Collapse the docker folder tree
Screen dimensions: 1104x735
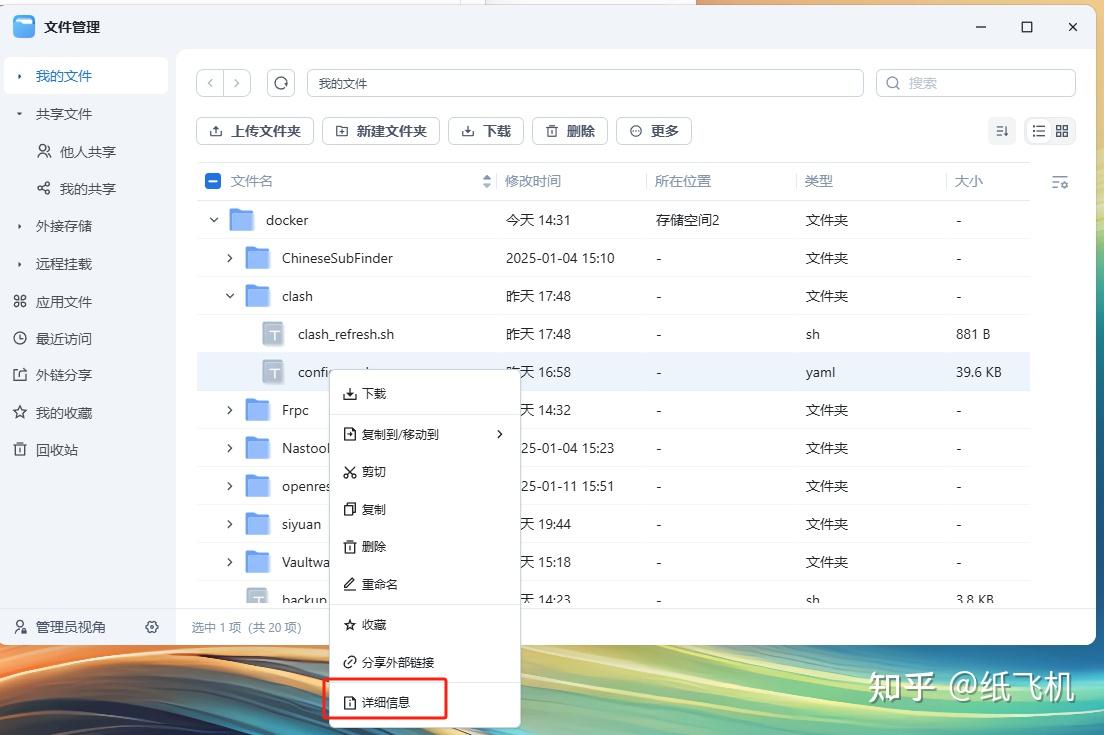[x=213, y=220]
